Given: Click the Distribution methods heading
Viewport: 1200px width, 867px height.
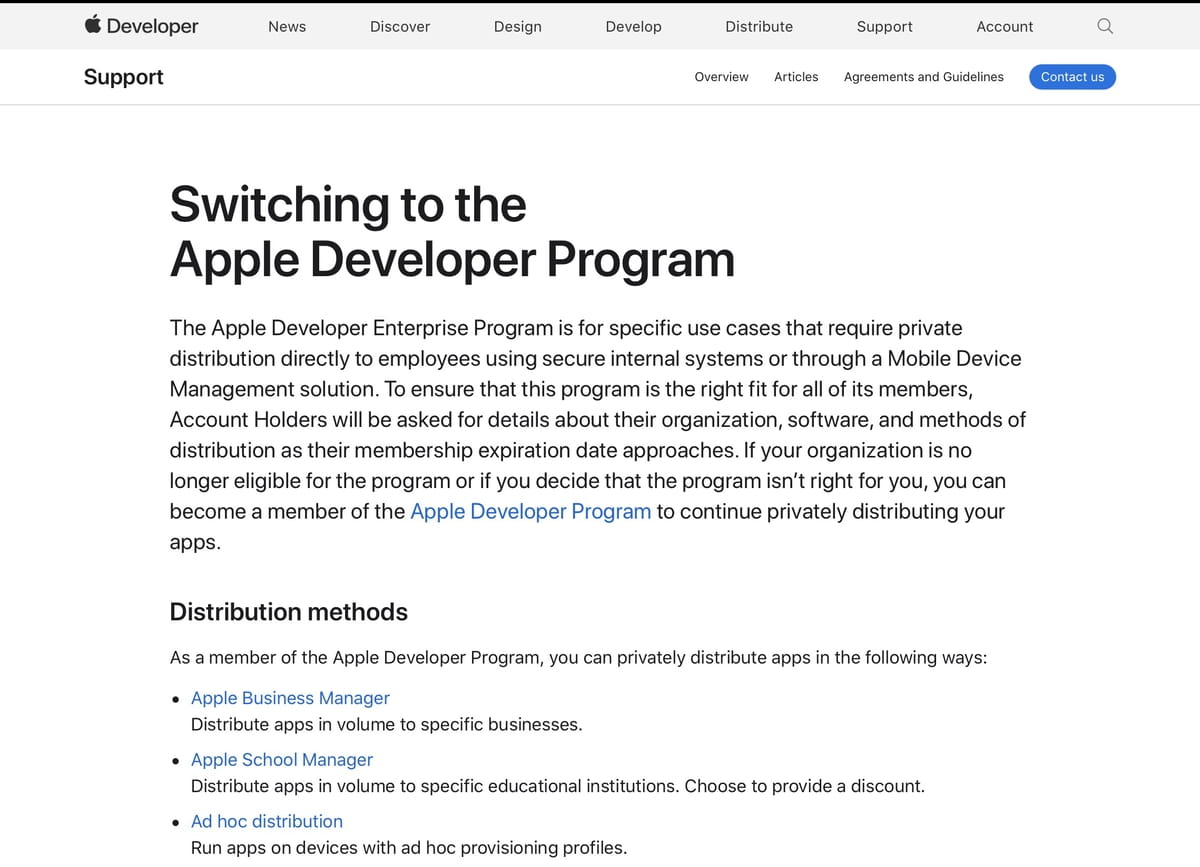Looking at the screenshot, I should (289, 612).
